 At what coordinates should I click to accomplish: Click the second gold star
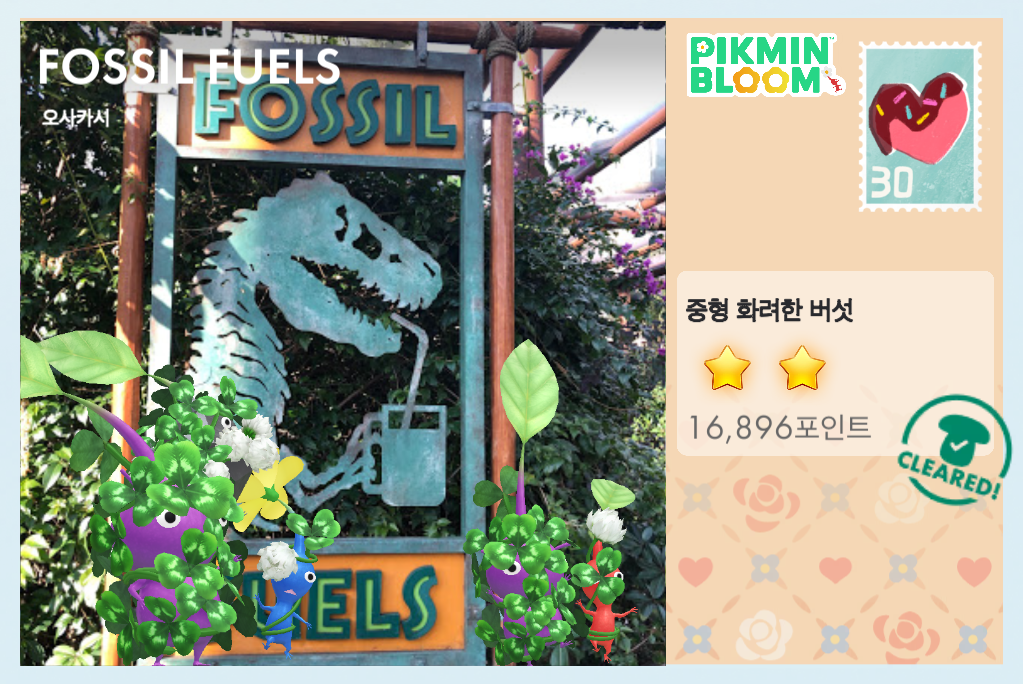pos(802,368)
